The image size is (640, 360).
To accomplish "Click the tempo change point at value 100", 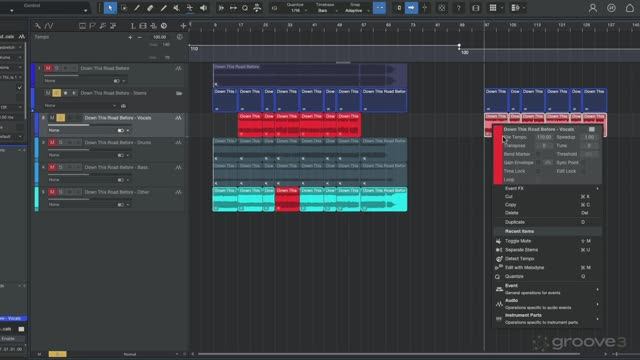I will (459, 46).
